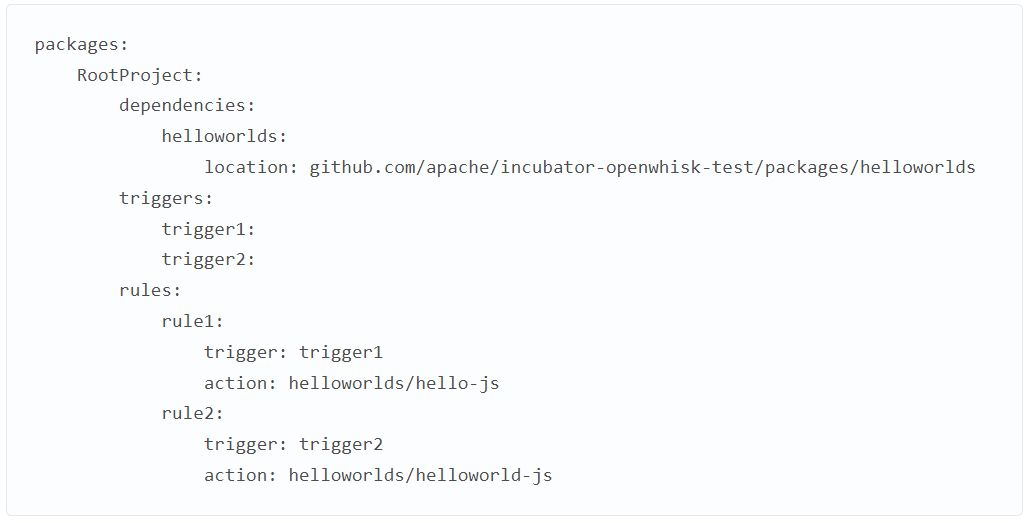The width and height of the screenshot is (1032, 523).
Task: Click helloworlds/helloworld-js action value
Action: coord(420,475)
